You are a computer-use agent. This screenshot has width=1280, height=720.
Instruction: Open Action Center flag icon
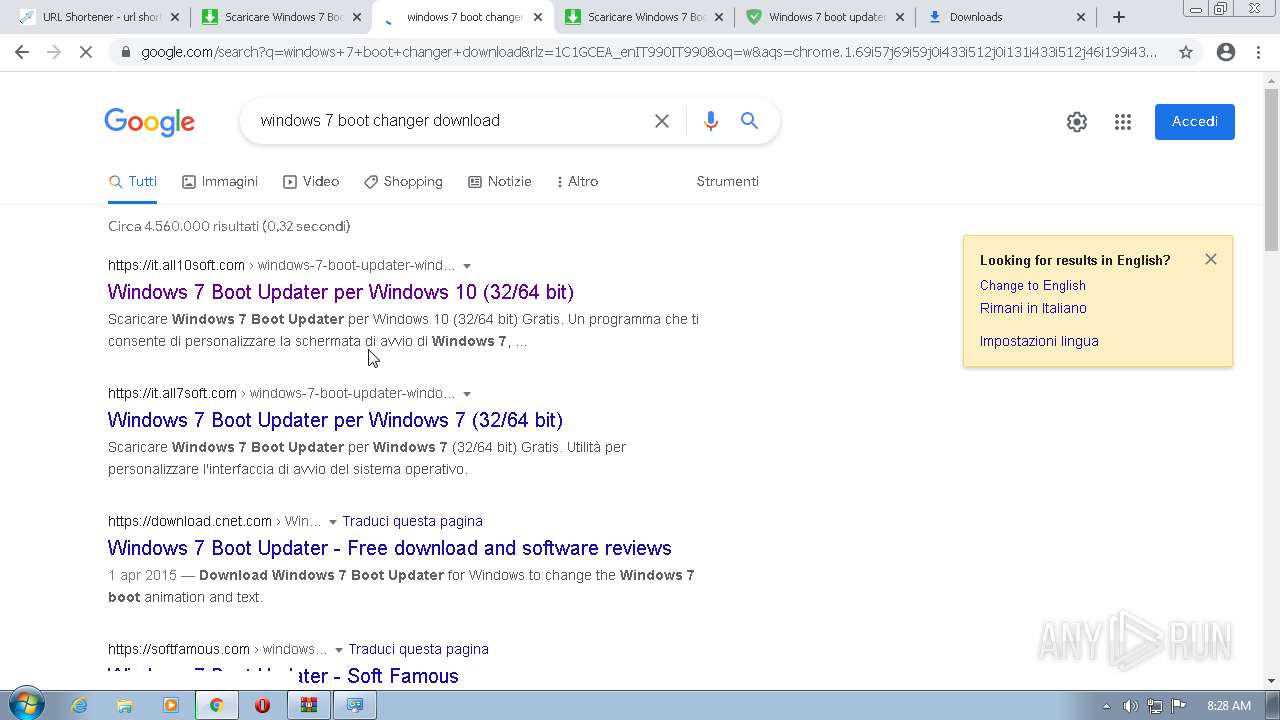[1179, 706]
